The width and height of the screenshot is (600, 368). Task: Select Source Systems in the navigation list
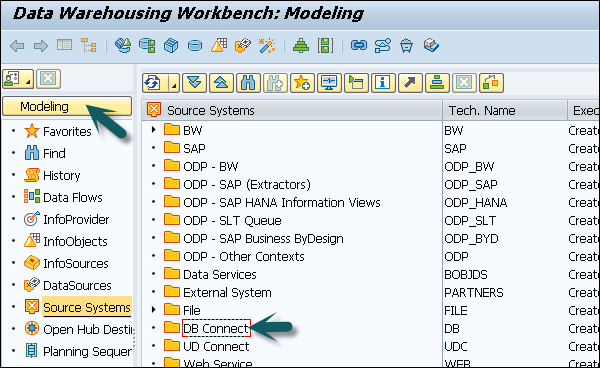tap(86, 308)
